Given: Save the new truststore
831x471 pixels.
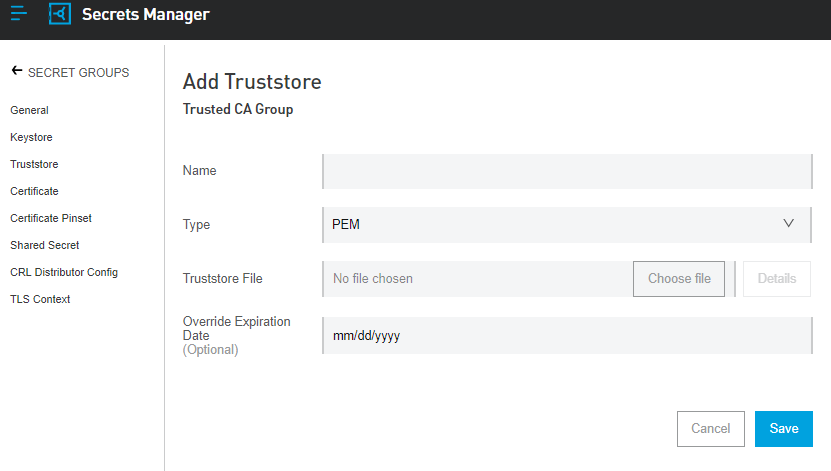Looking at the screenshot, I should [x=783, y=428].
